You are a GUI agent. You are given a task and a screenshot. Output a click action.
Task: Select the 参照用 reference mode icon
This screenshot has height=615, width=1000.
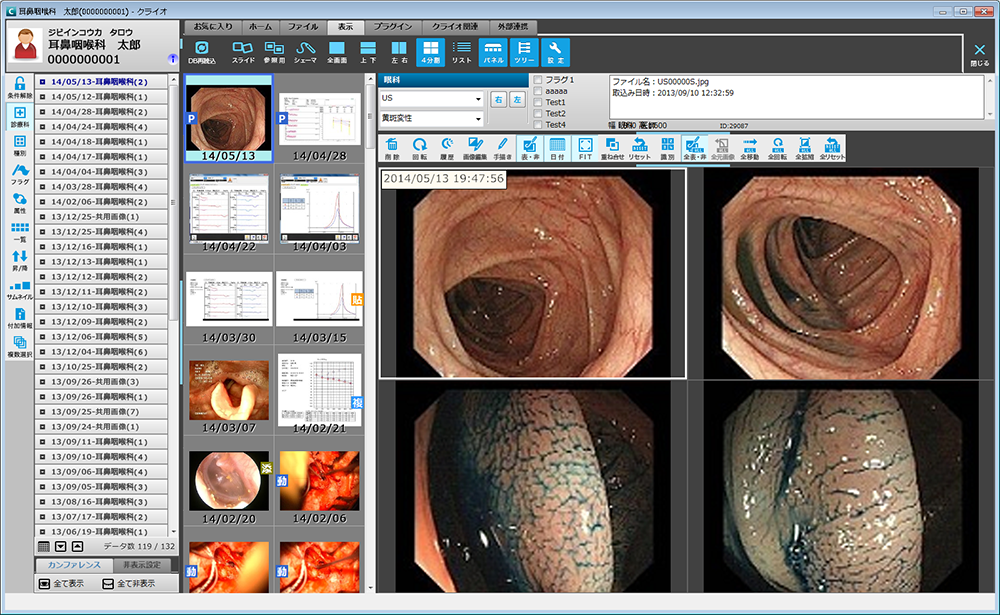pyautogui.click(x=274, y=52)
